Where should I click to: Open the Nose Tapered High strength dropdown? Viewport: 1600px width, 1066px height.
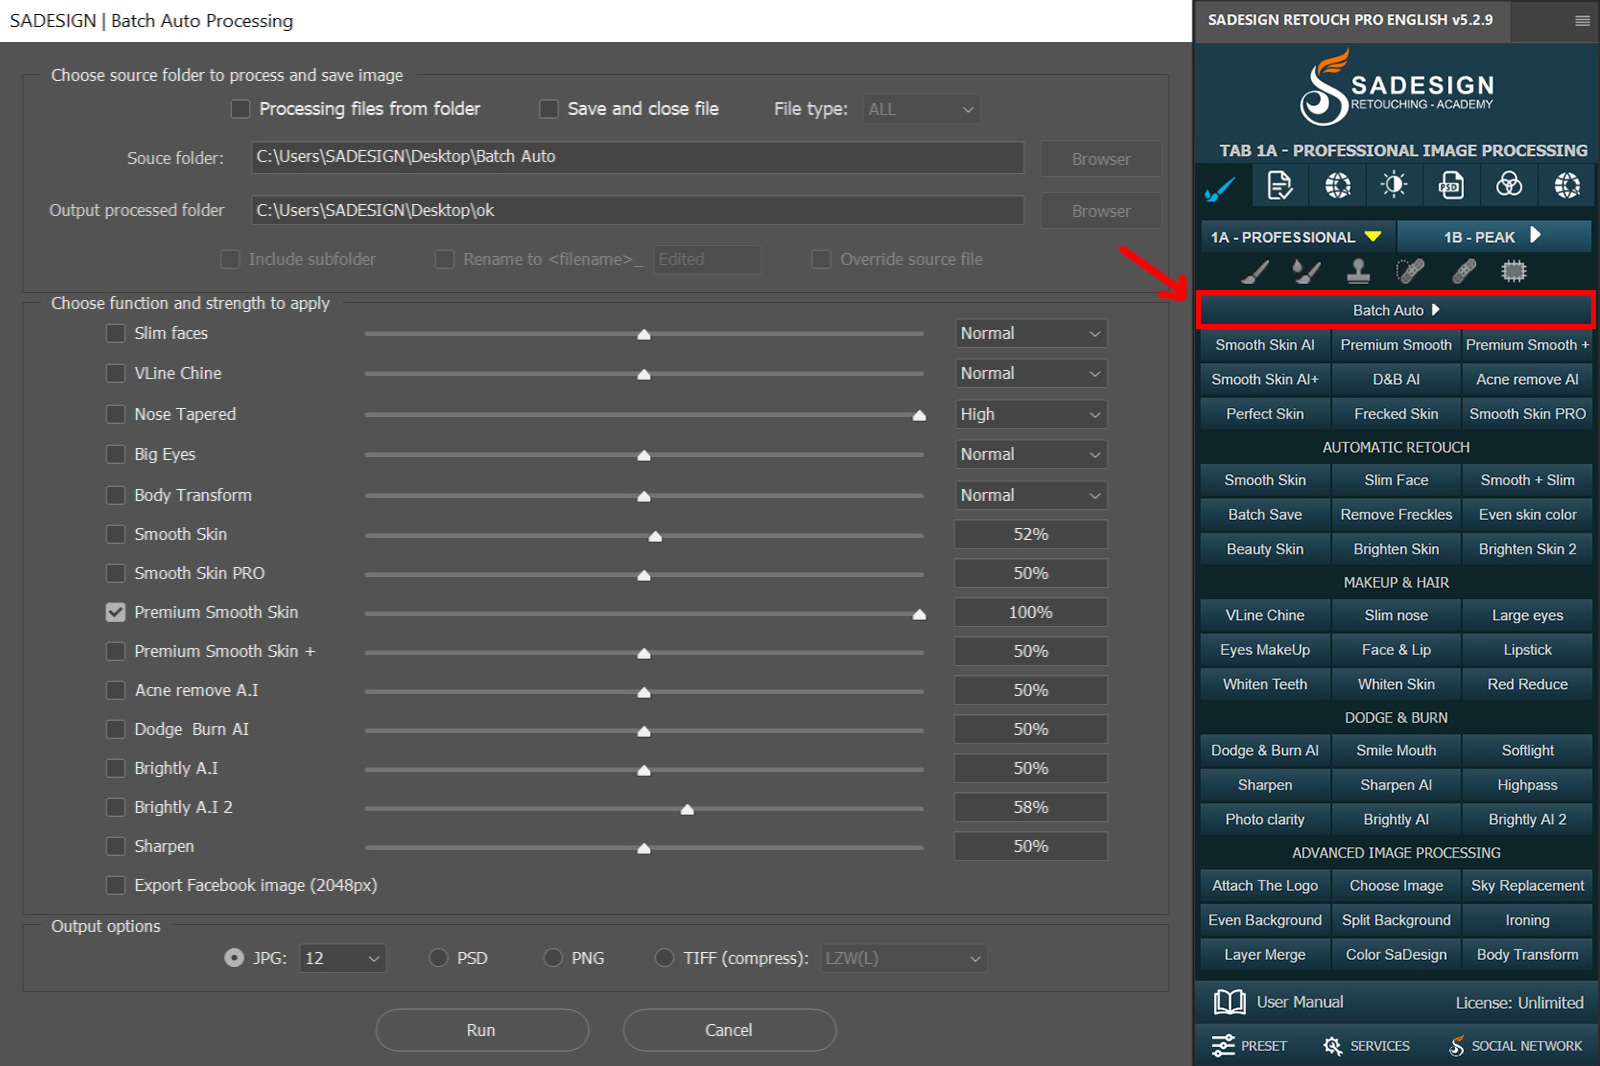(1031, 414)
